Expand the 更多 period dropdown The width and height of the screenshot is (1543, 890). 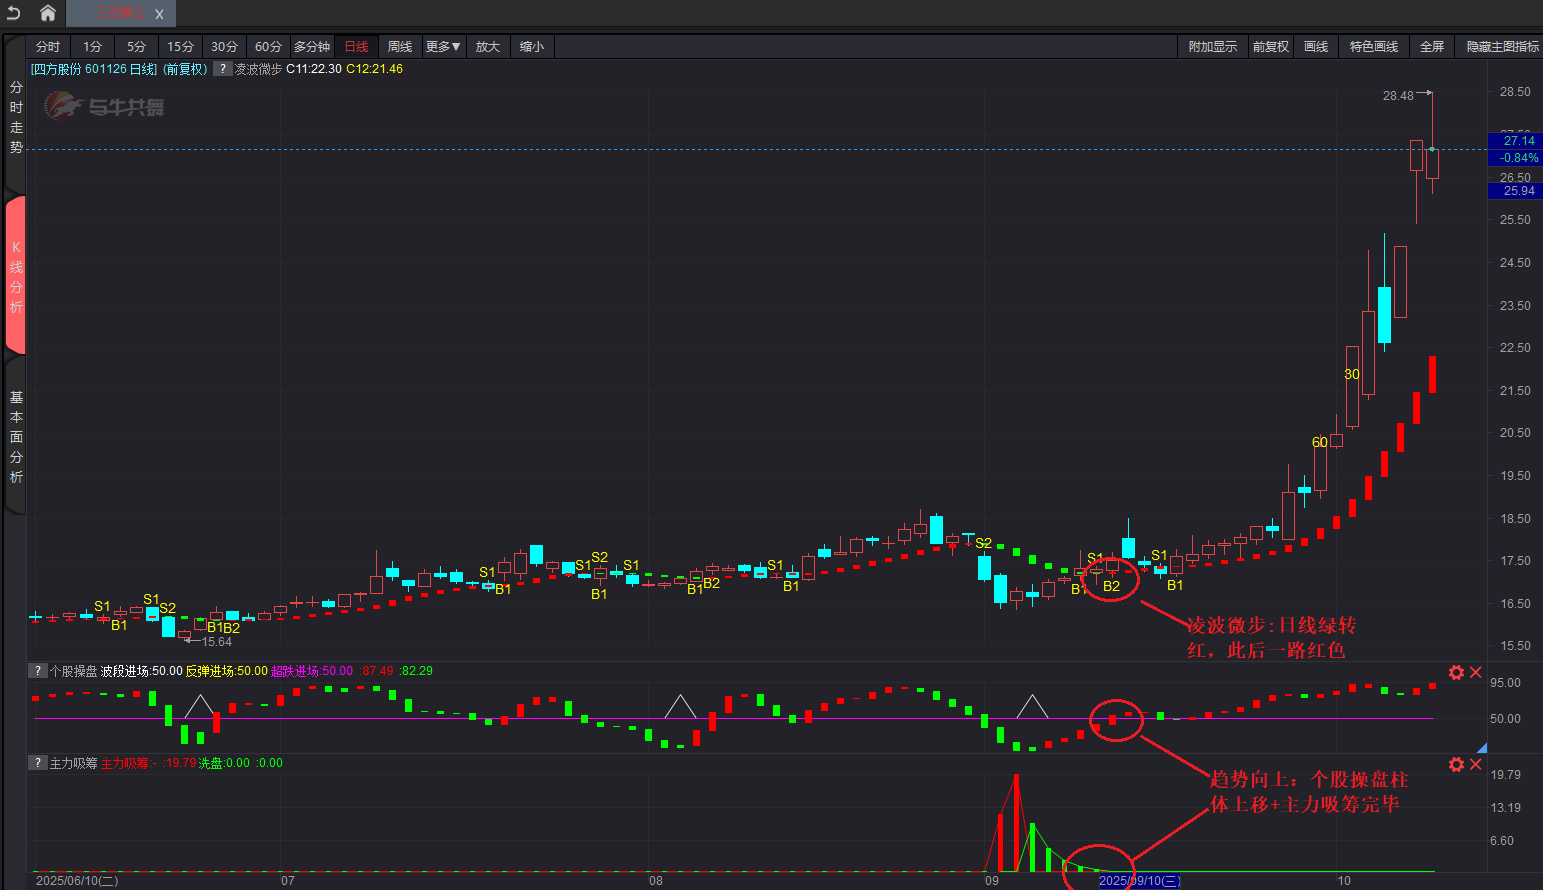443,47
